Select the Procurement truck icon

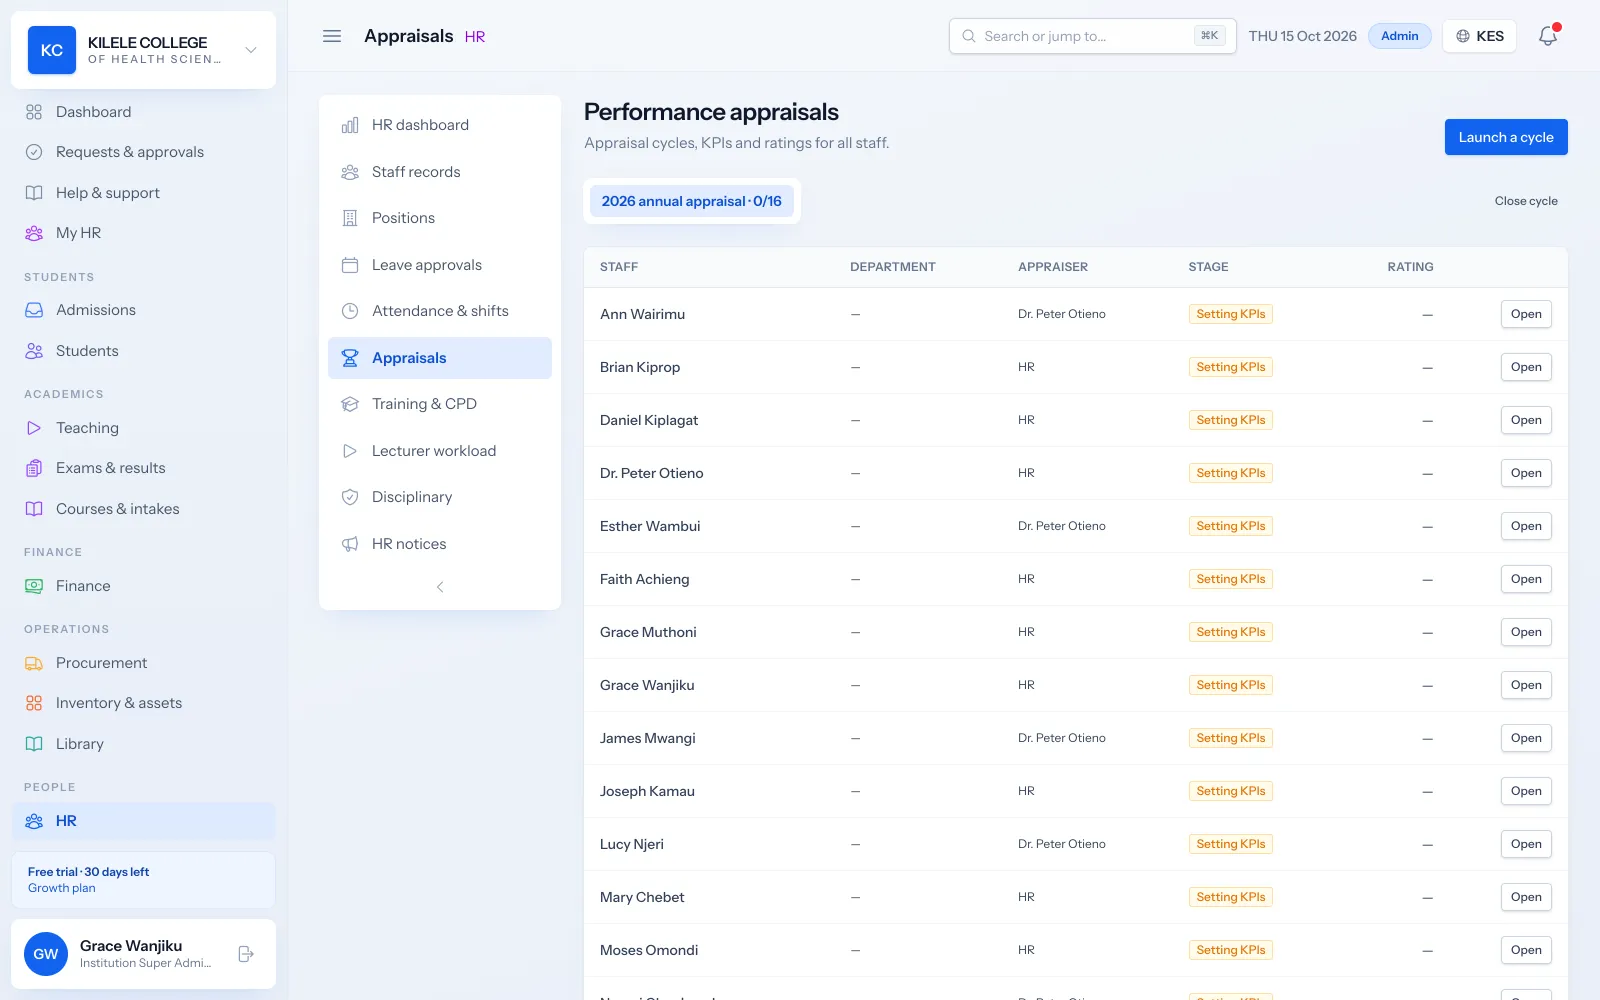point(34,663)
